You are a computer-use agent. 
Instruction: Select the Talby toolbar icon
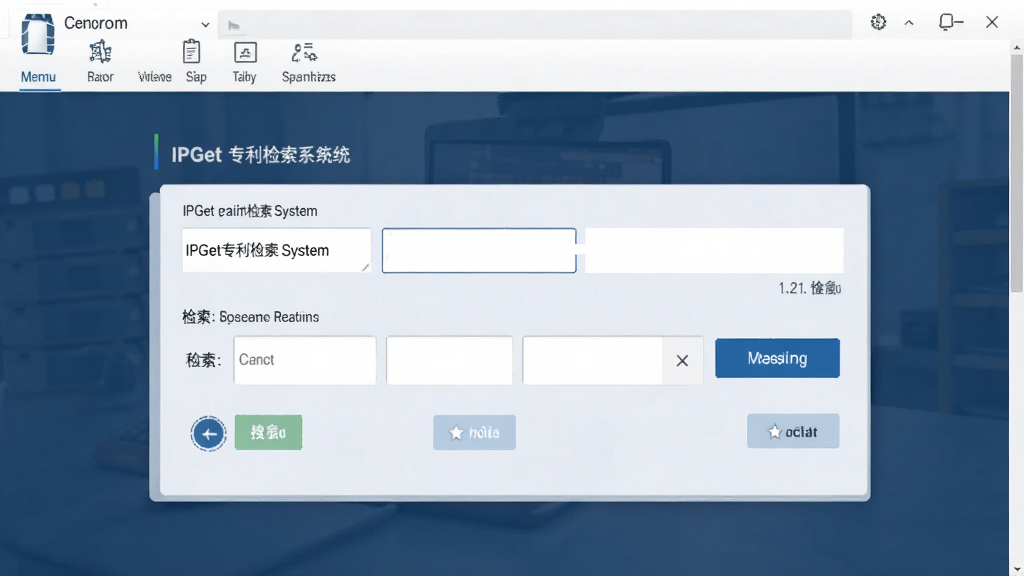click(x=245, y=52)
